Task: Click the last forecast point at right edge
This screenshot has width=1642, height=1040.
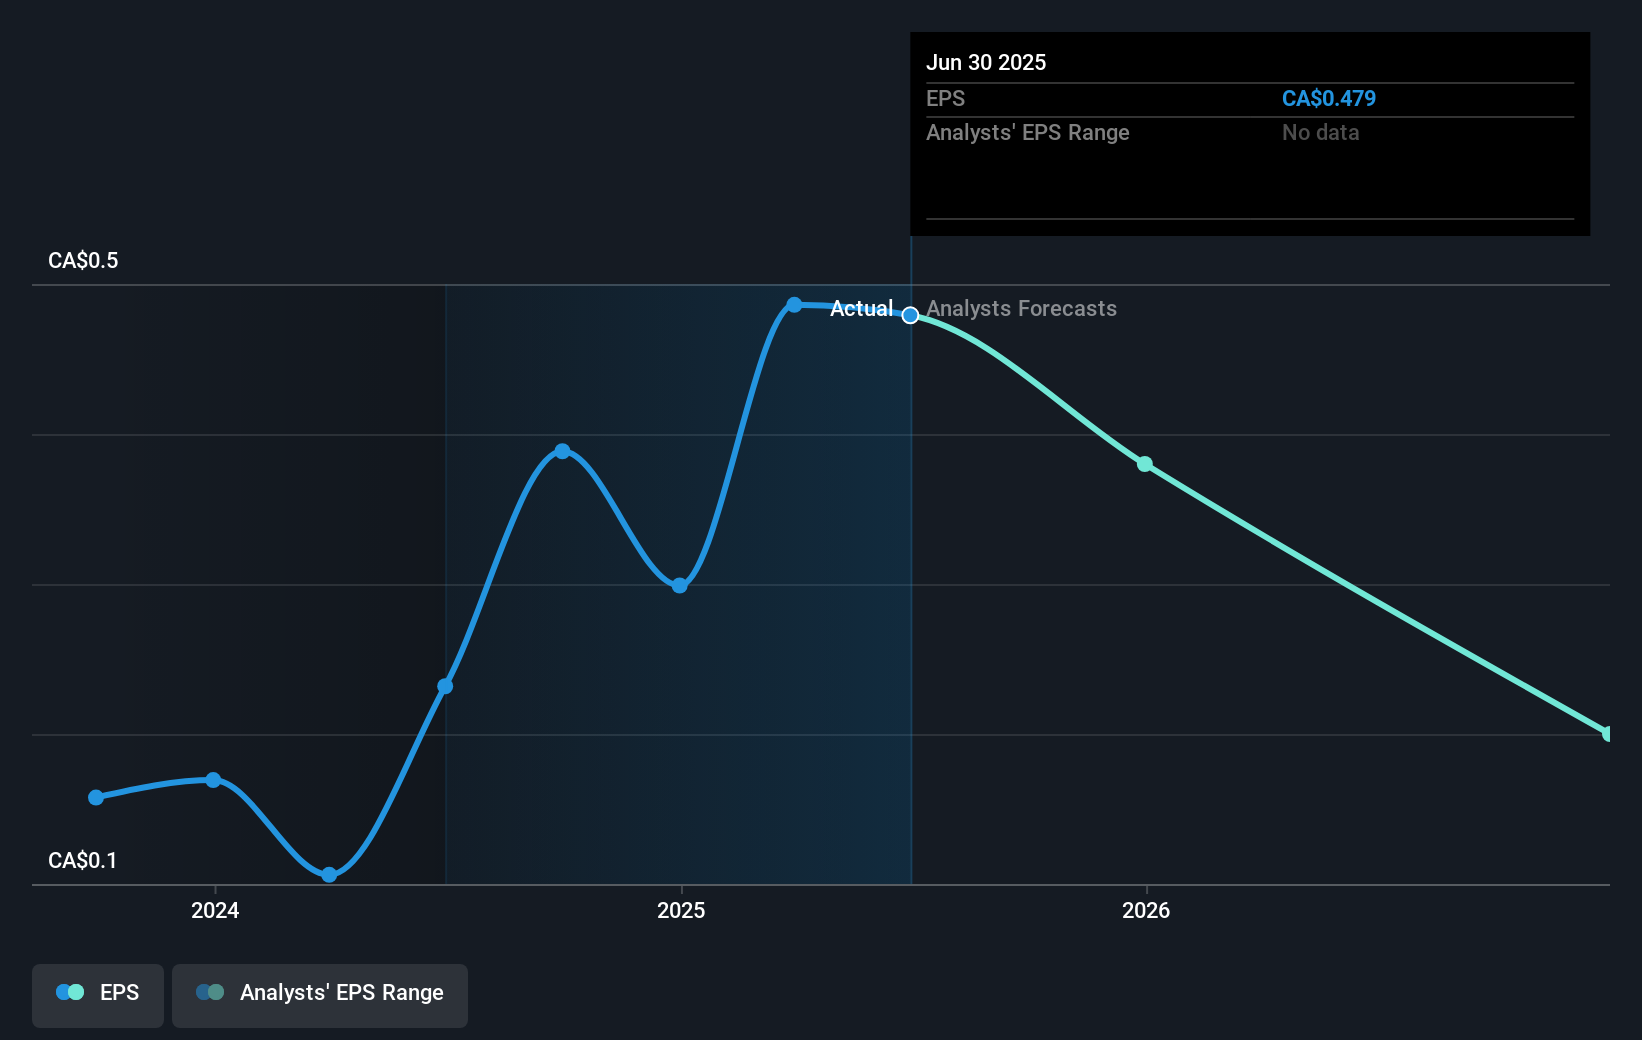Action: [1608, 734]
